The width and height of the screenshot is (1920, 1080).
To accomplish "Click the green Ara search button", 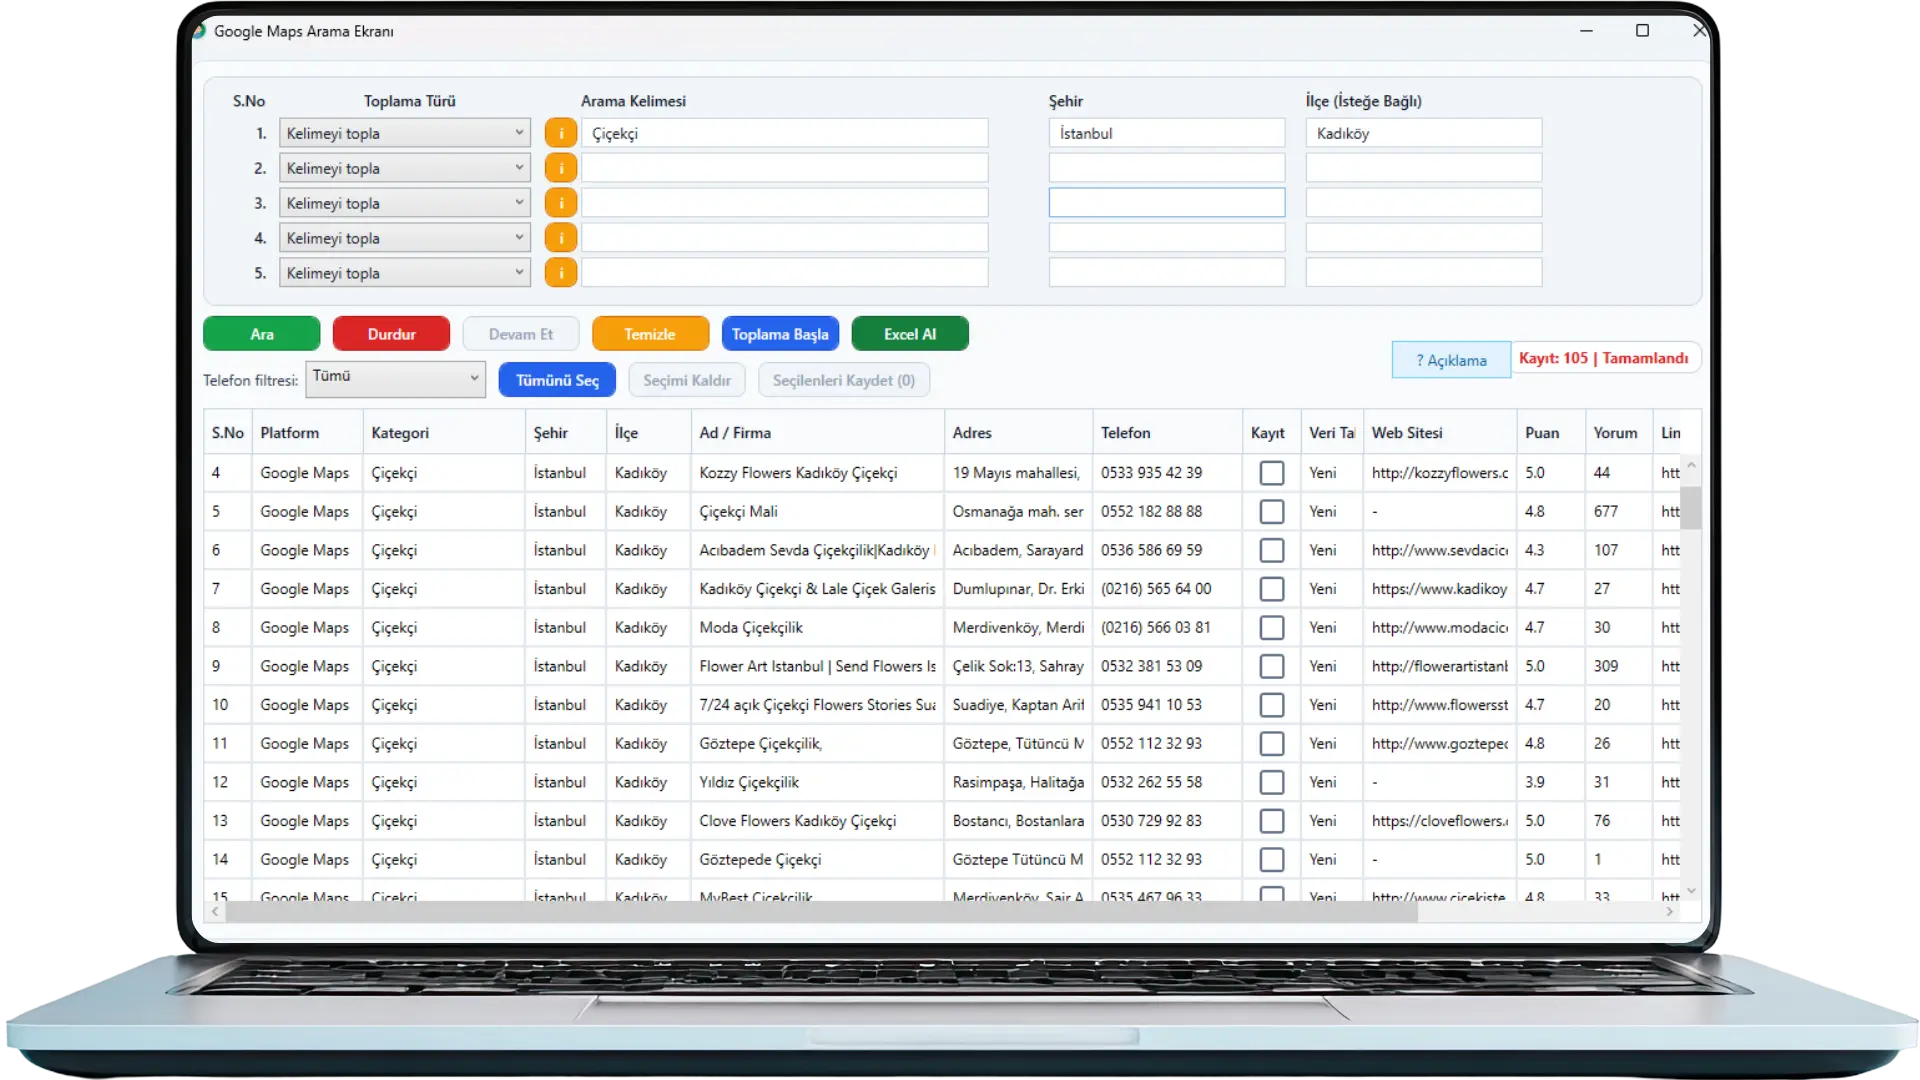I will pyautogui.click(x=262, y=334).
